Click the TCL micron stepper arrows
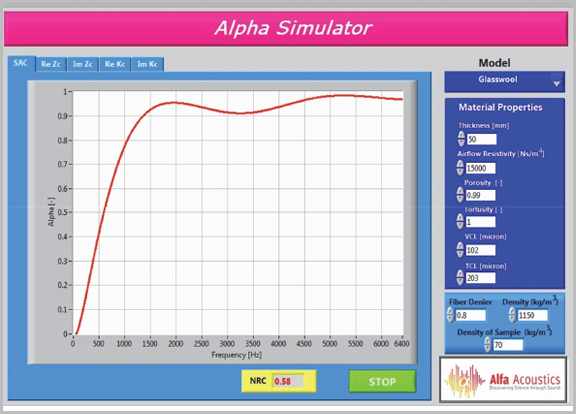This screenshot has height=414, width=576. point(460,278)
